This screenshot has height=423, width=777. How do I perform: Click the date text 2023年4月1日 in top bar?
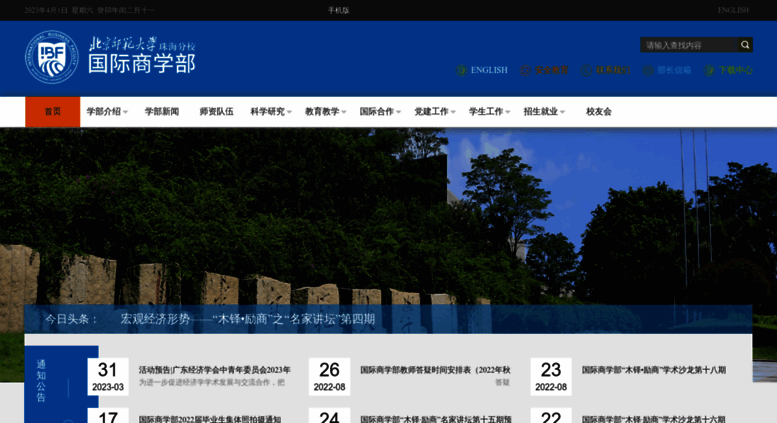(x=46, y=10)
